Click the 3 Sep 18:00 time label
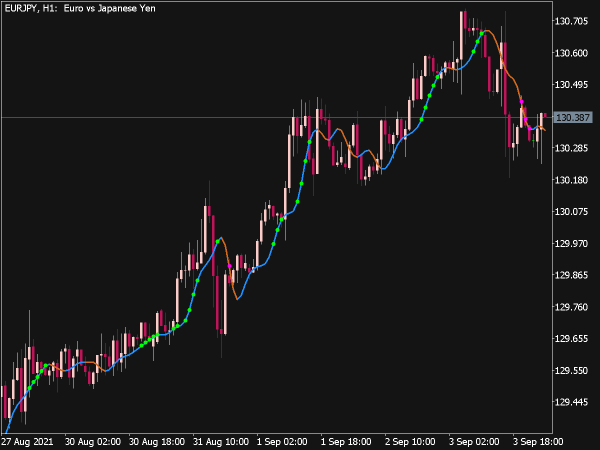 (x=538, y=442)
